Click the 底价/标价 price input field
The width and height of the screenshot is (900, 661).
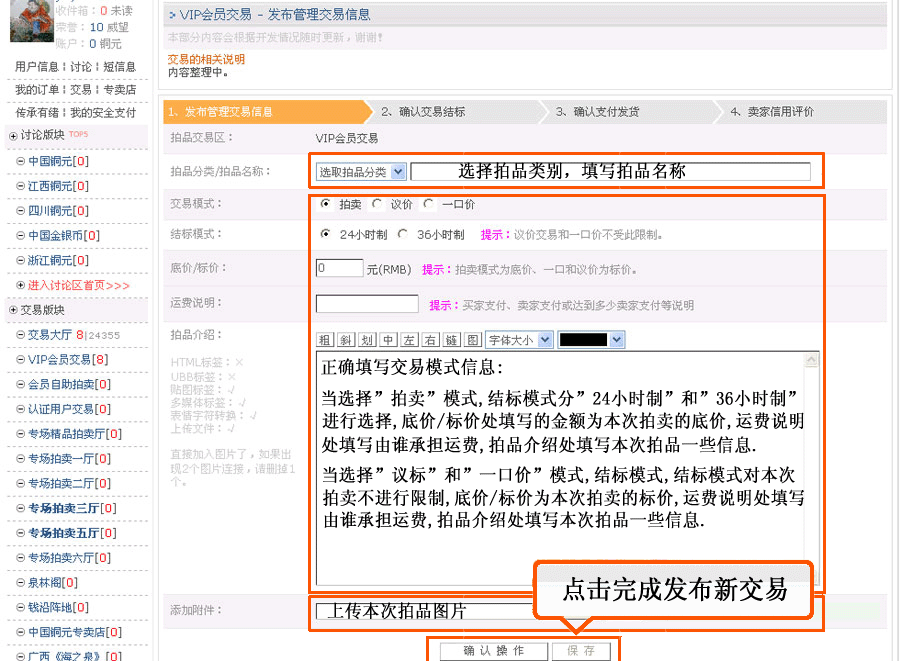pos(339,268)
